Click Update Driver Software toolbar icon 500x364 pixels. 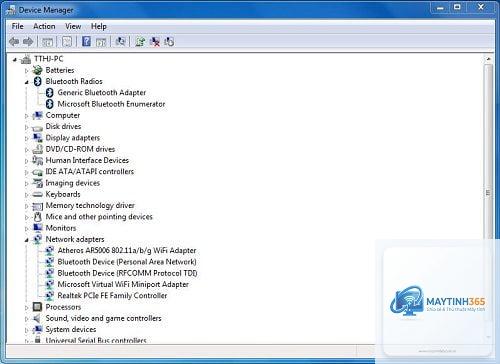(140, 41)
